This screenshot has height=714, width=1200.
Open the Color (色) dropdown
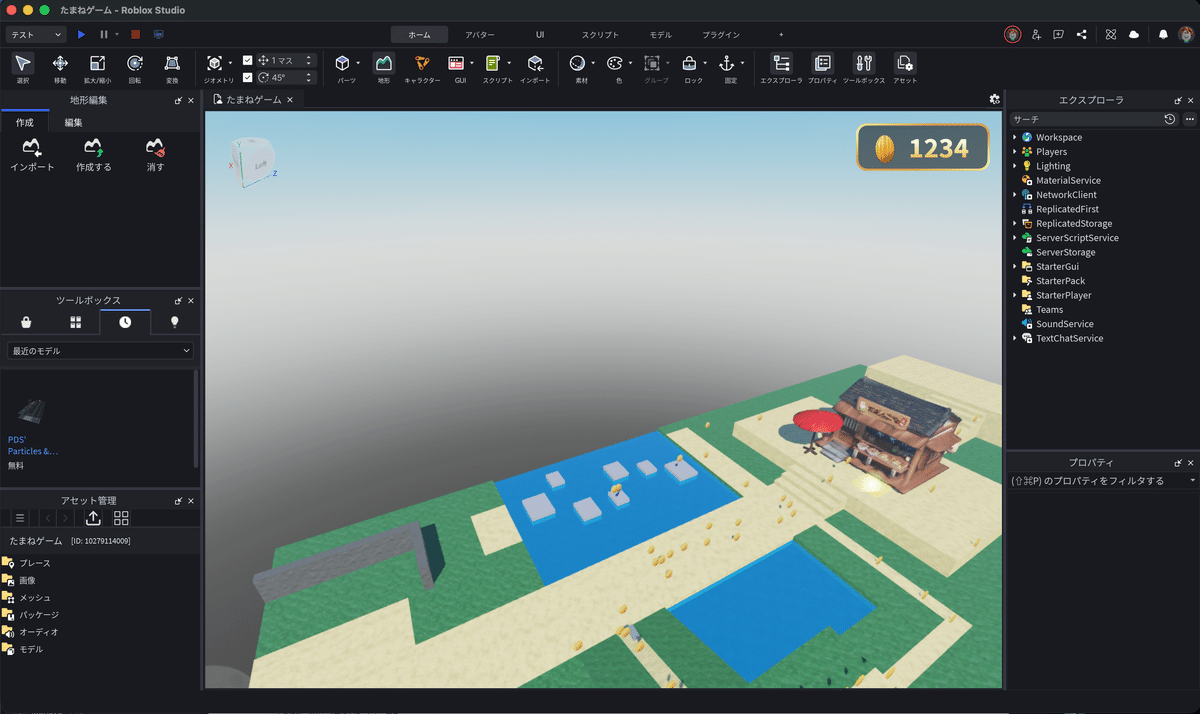tap(630, 63)
